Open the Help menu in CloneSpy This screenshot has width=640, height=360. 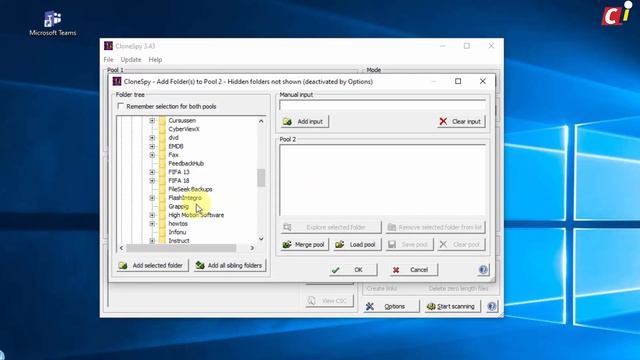point(155,60)
